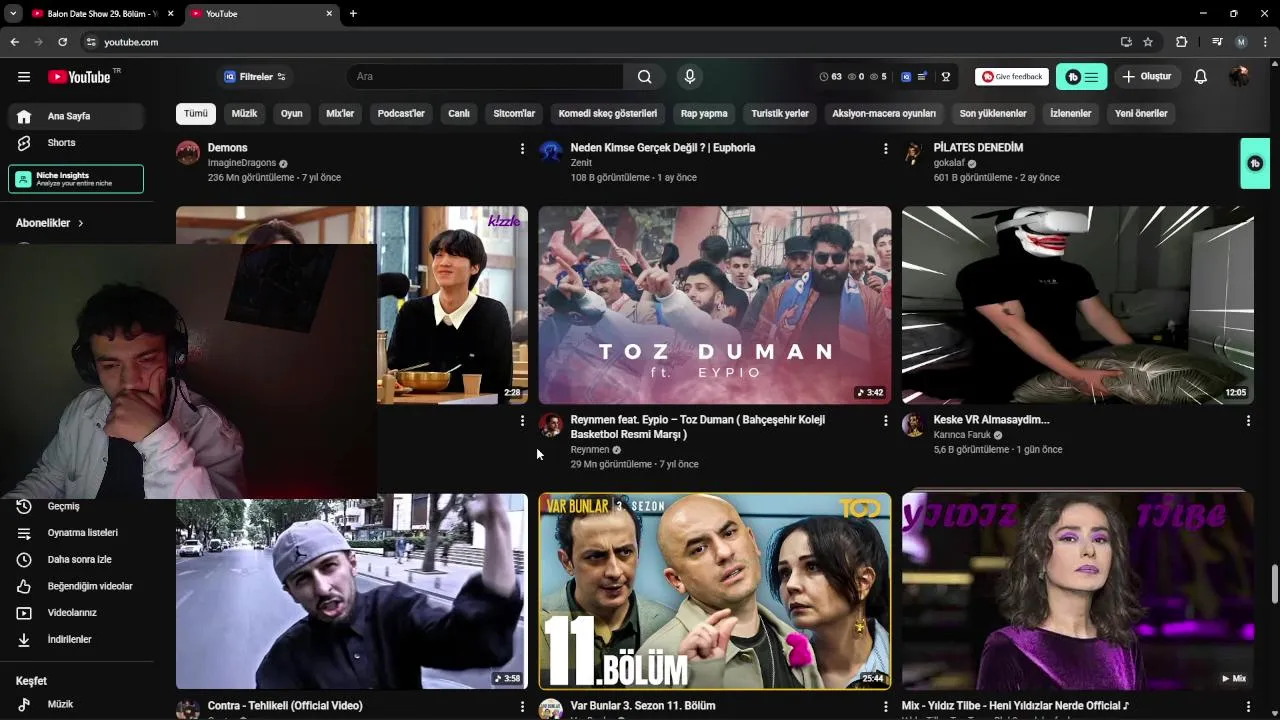Open more options for Euphoria video
The width and height of the screenshot is (1280, 720).
[885, 149]
